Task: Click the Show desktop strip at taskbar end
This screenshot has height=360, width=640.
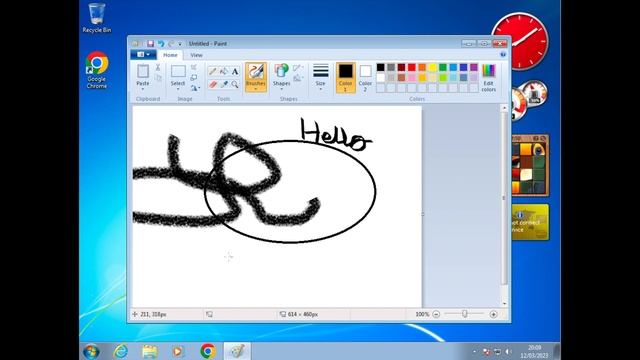Action: pyautogui.click(x=557, y=351)
